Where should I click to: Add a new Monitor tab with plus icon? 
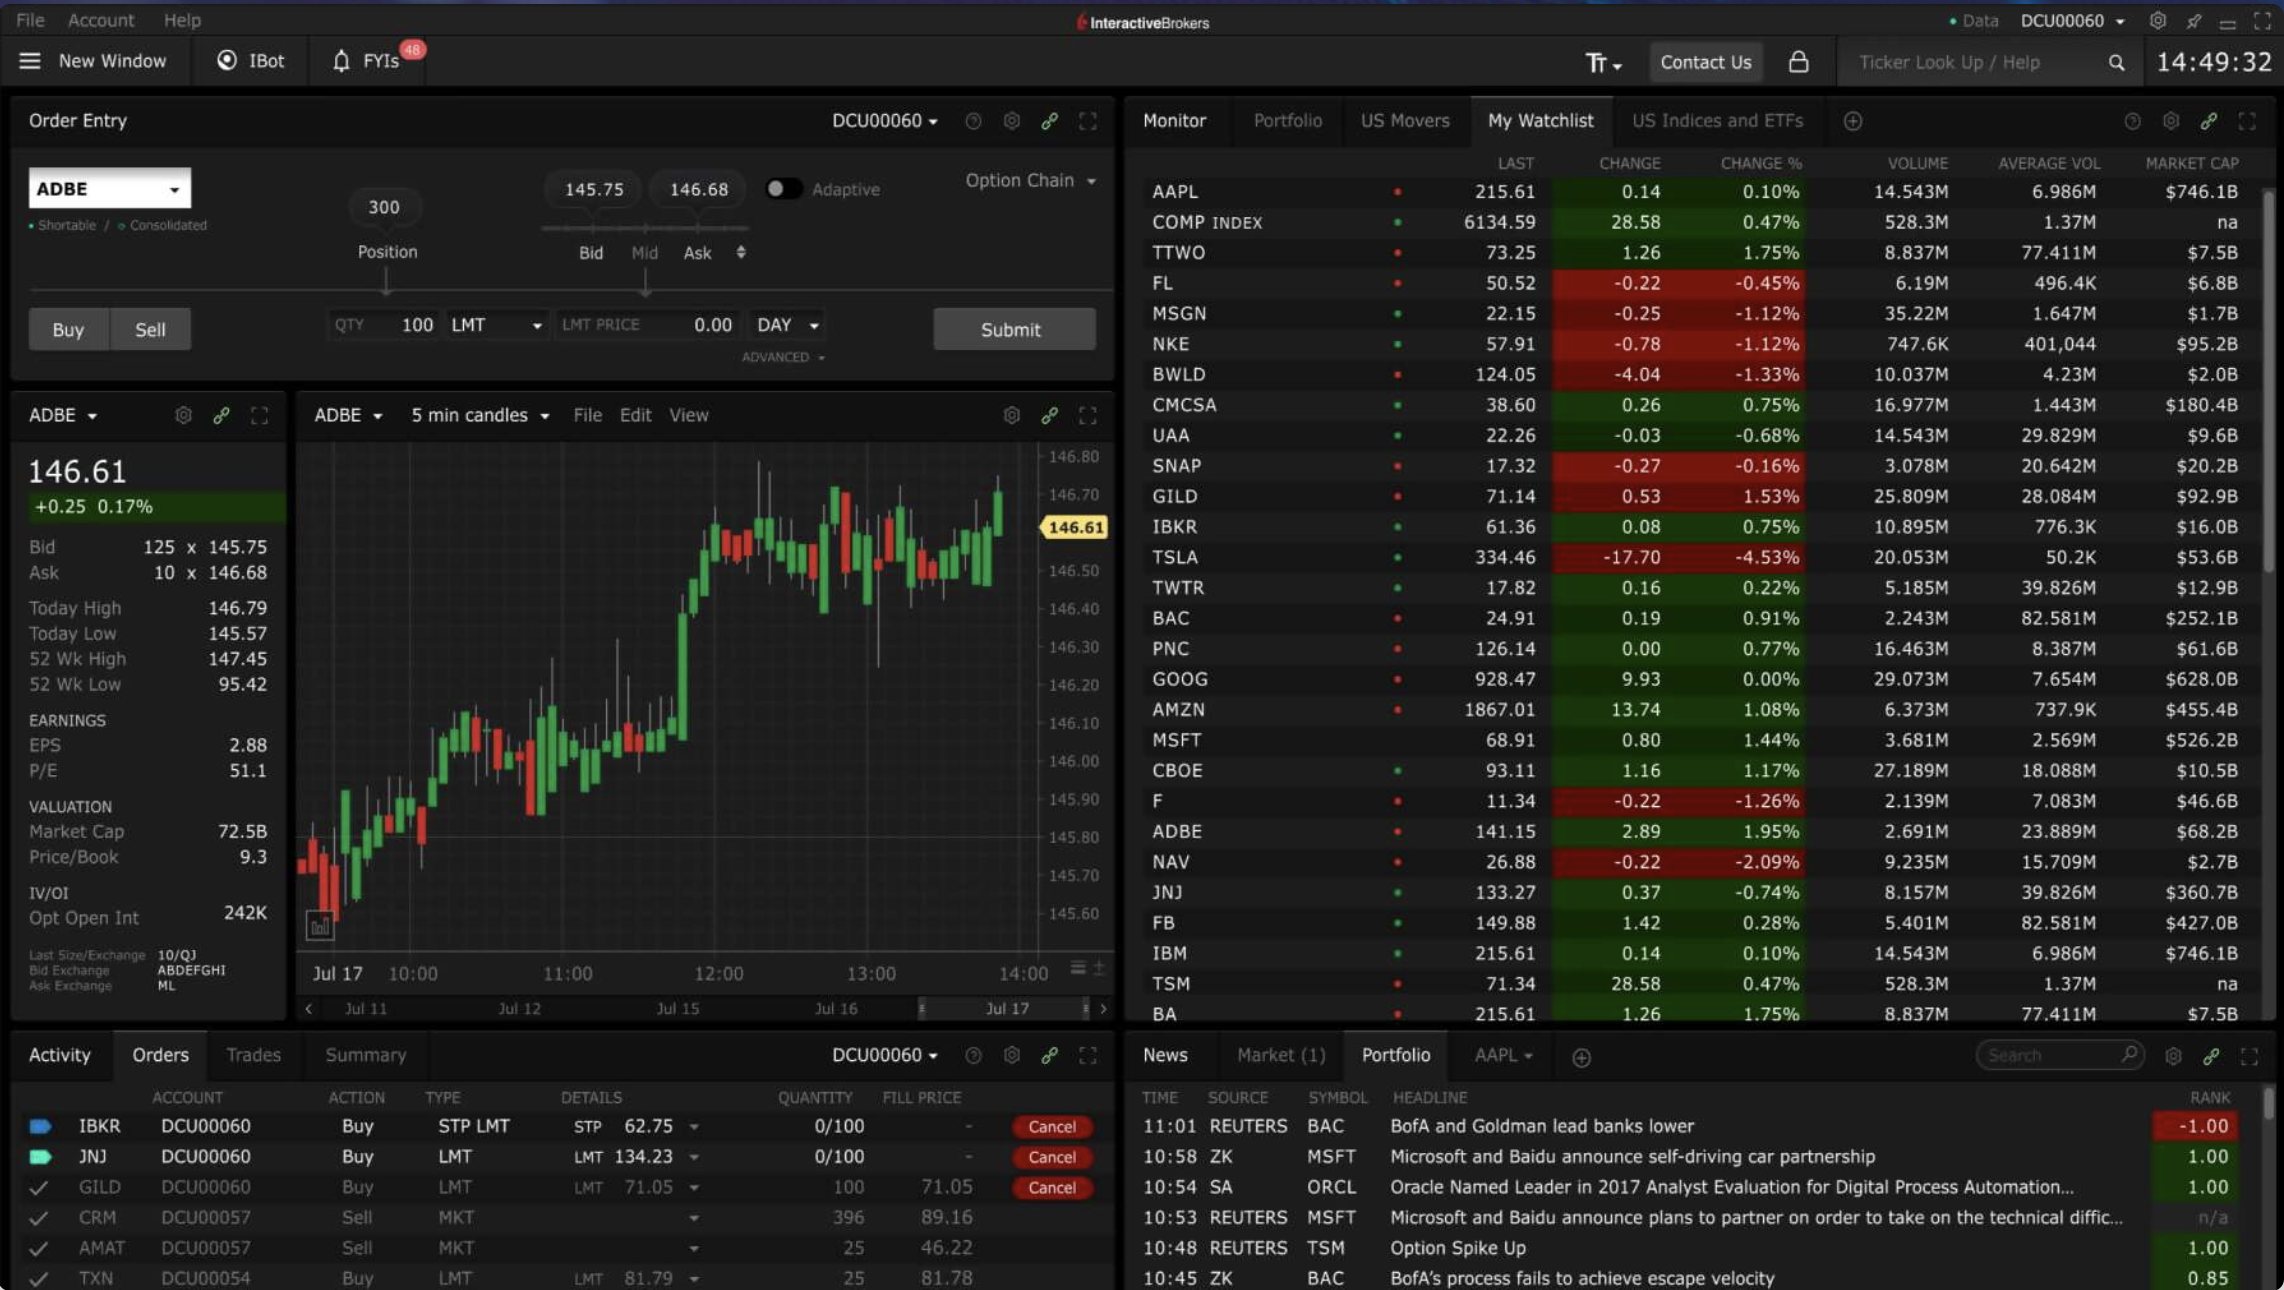click(1852, 121)
